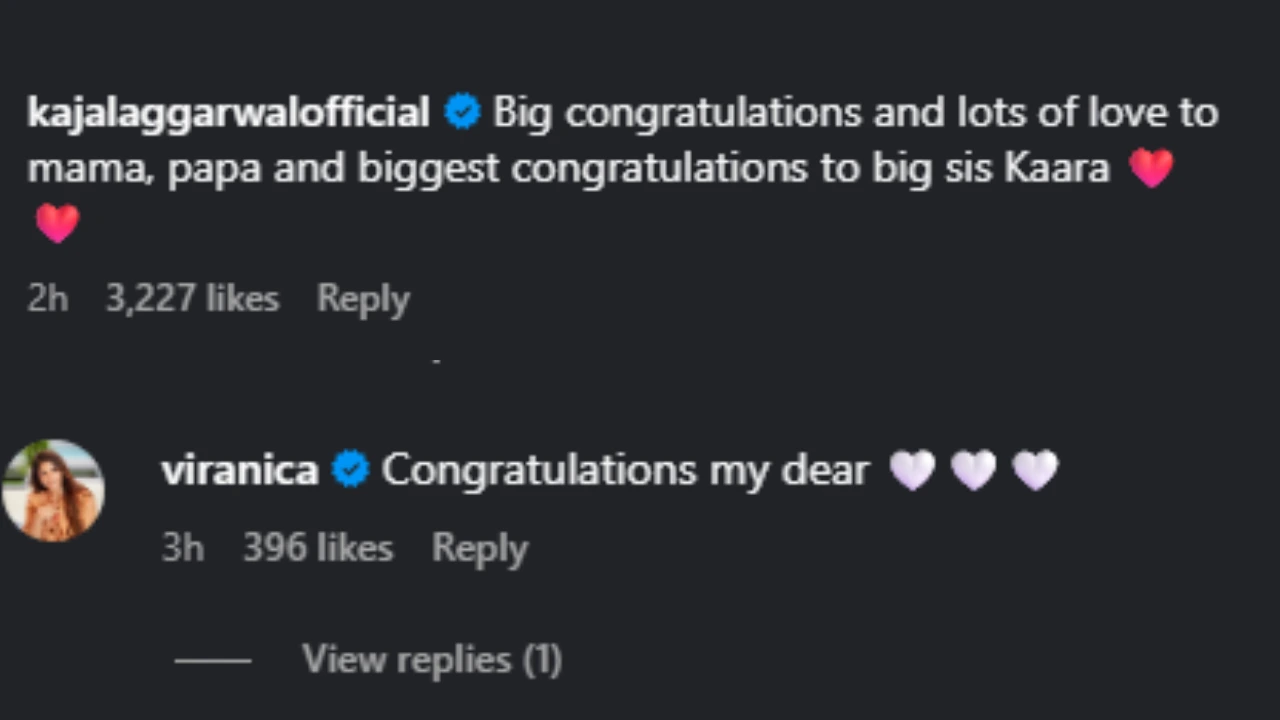
Task: View who liked kajalaggarwalofficial's comment
Action: (x=192, y=298)
